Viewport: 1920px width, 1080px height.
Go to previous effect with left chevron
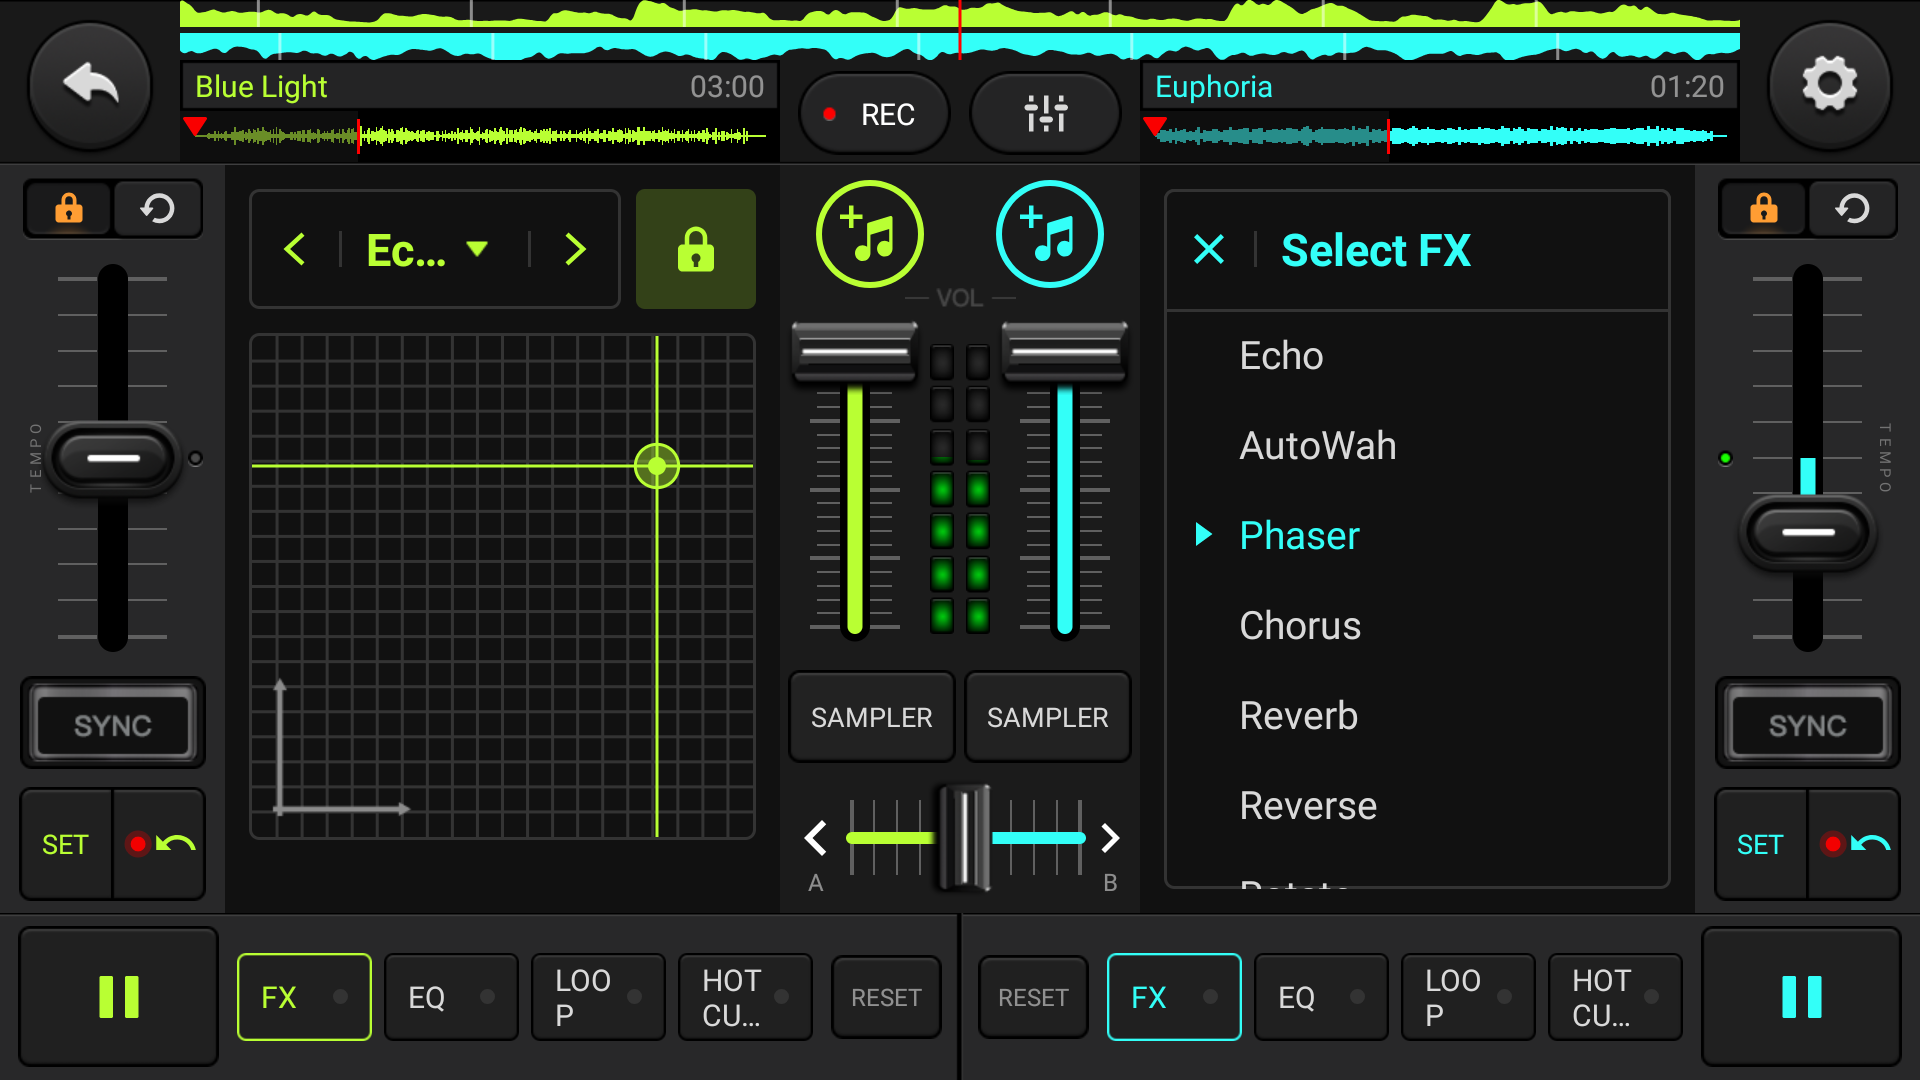pyautogui.click(x=294, y=250)
